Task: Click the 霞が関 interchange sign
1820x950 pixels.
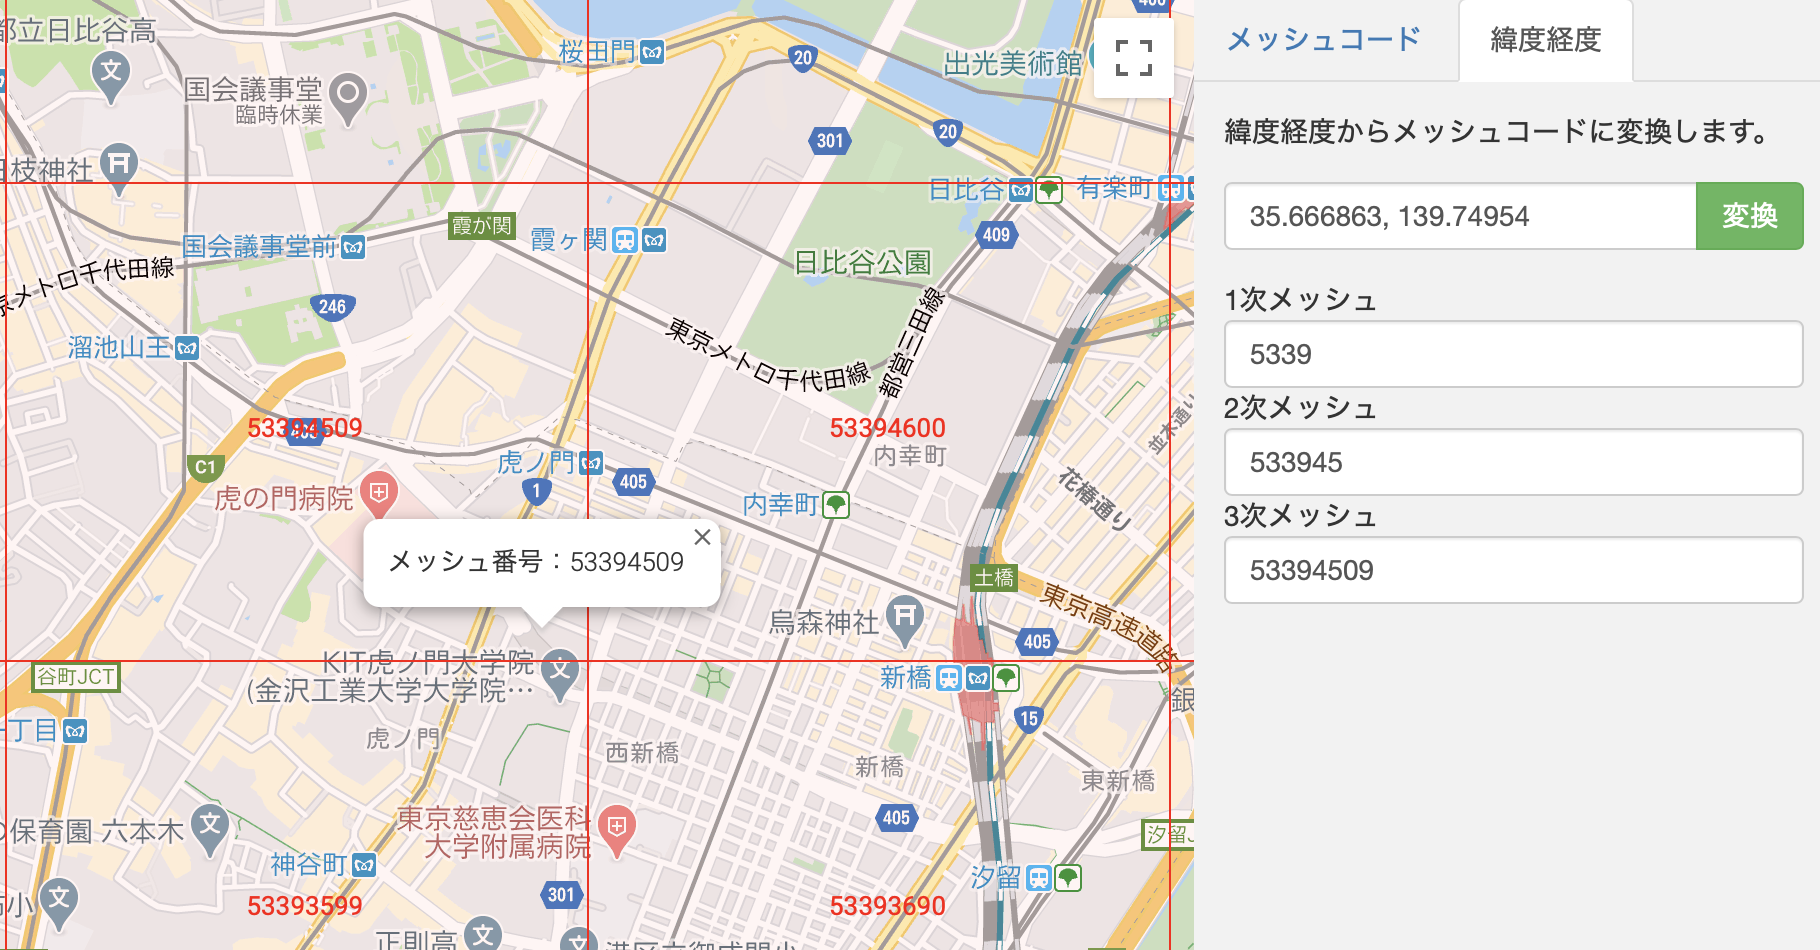Action: (x=482, y=226)
